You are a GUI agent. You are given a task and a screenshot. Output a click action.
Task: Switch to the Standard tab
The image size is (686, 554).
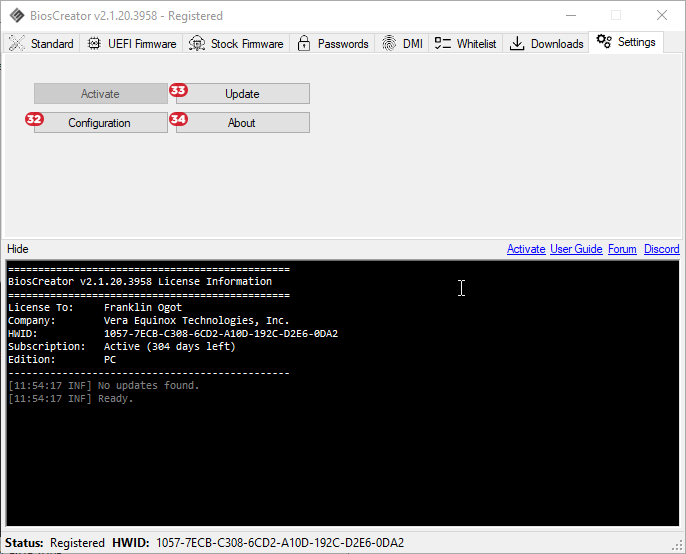41,43
